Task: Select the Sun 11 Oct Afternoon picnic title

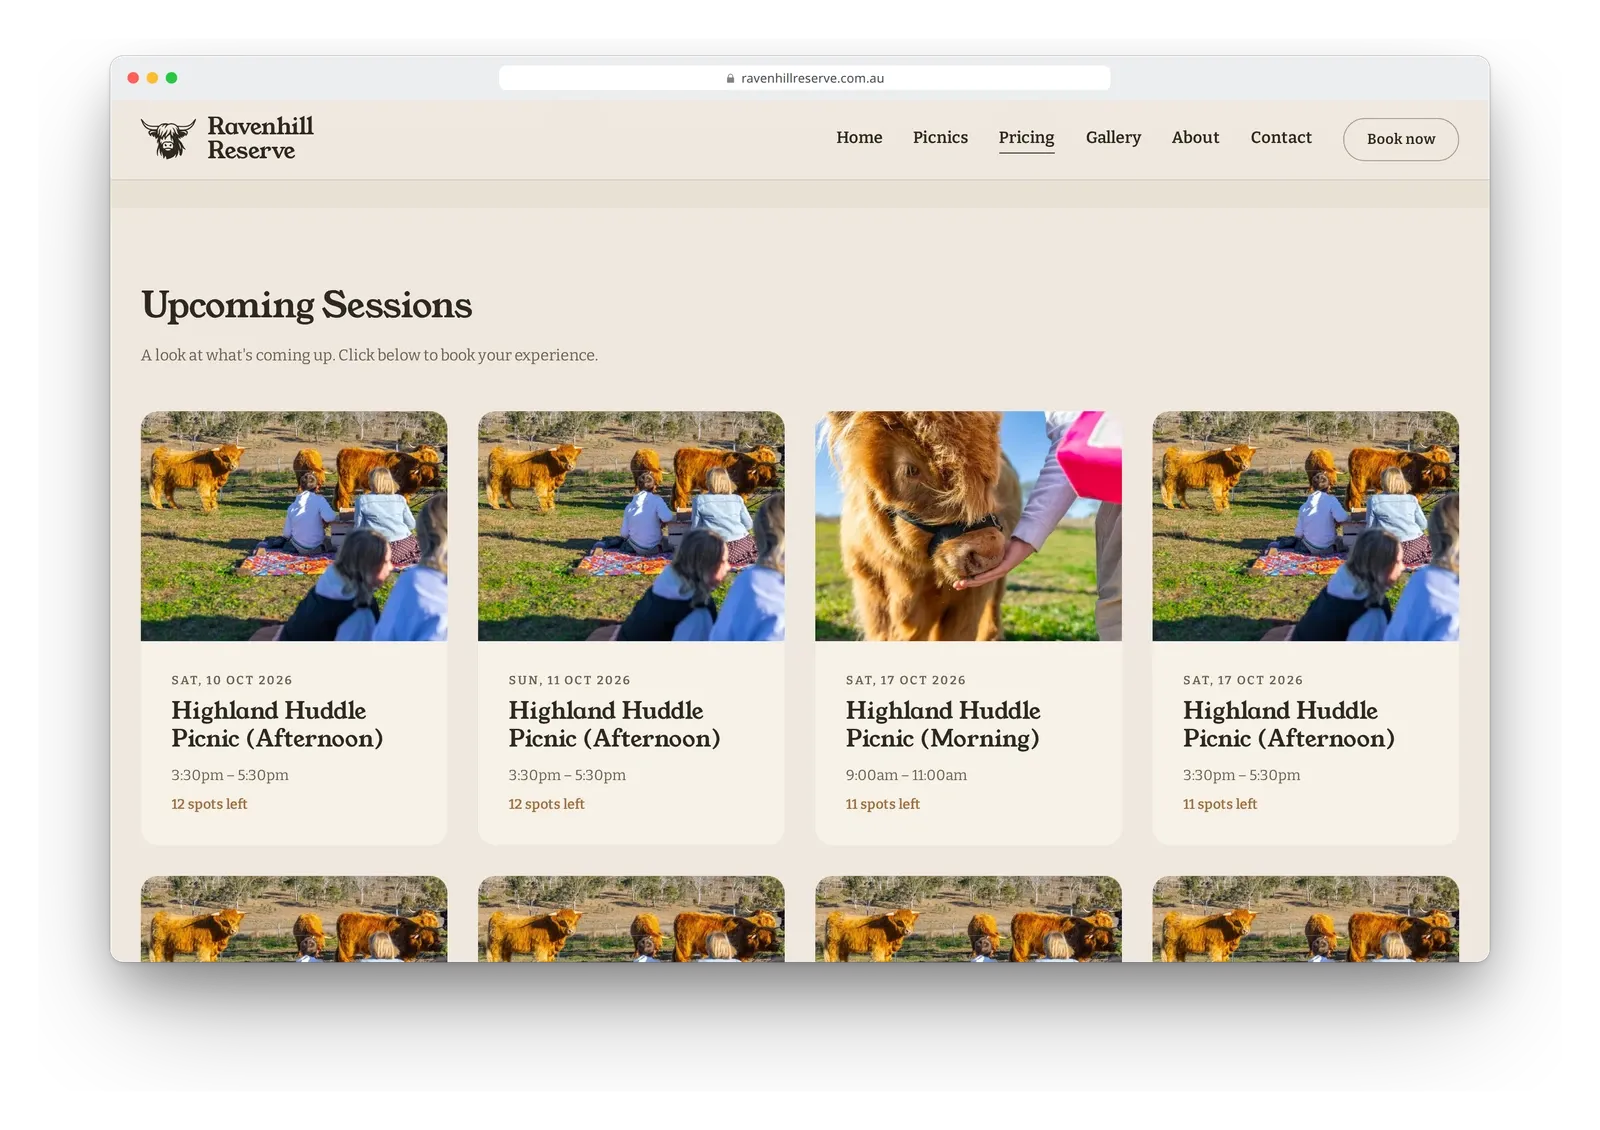Action: click(x=614, y=724)
